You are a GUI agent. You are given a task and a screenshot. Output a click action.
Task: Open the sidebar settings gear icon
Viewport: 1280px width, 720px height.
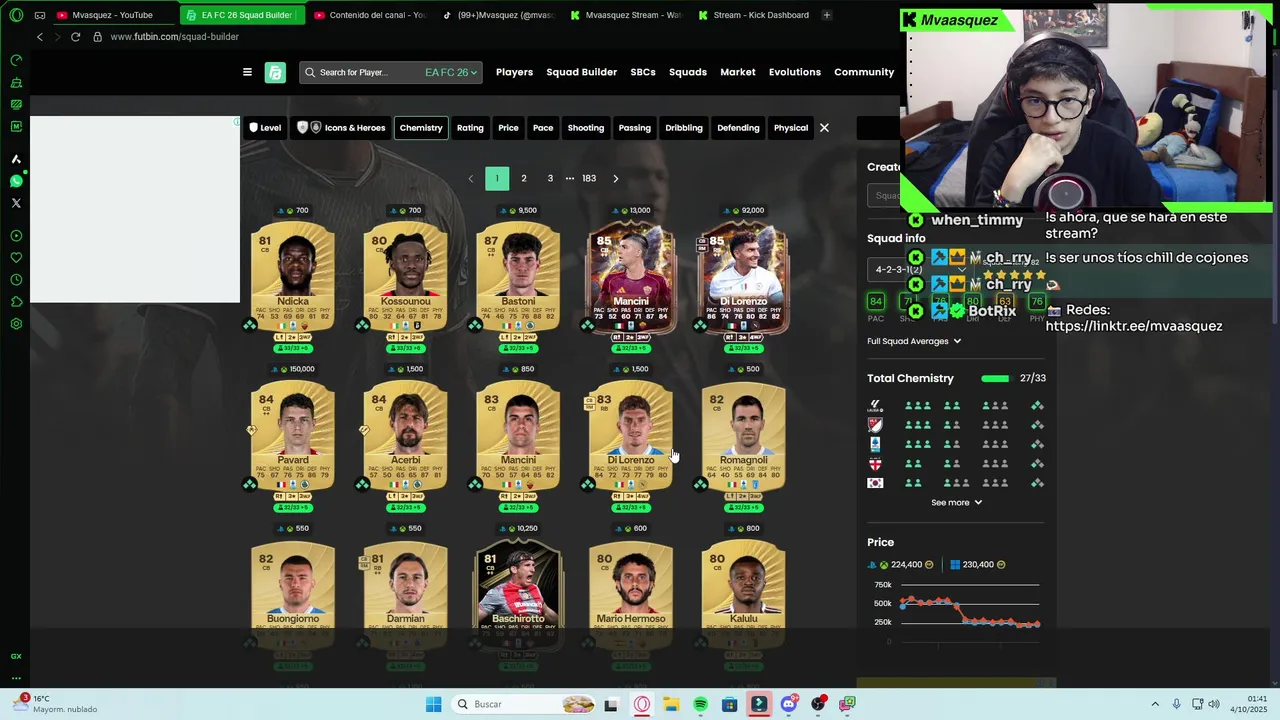point(16,324)
